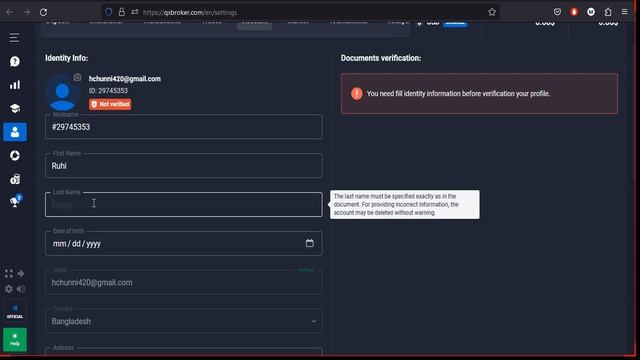Open settings gear in sidebar
Viewport: 640px width, 360px height.
[9, 289]
